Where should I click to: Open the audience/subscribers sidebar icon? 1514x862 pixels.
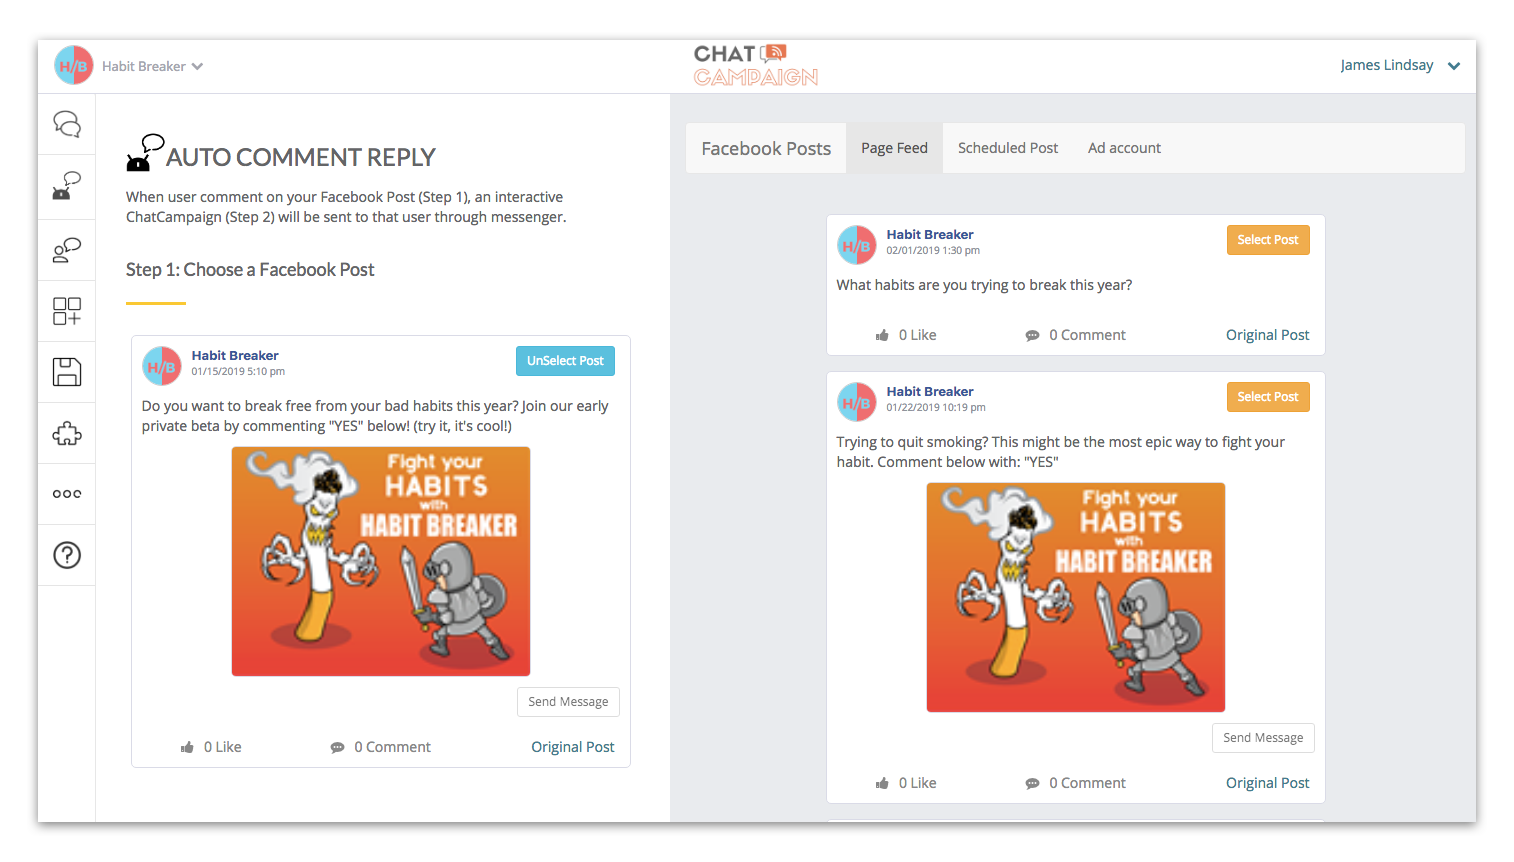click(x=67, y=250)
